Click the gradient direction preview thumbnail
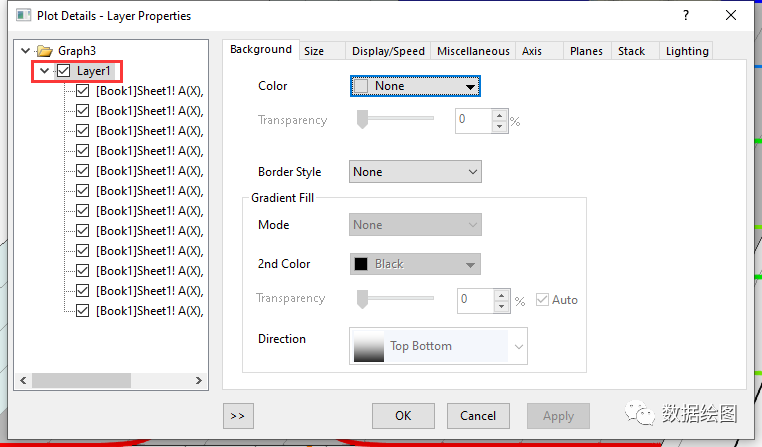Viewport: 762px width, 447px height. [x=369, y=346]
